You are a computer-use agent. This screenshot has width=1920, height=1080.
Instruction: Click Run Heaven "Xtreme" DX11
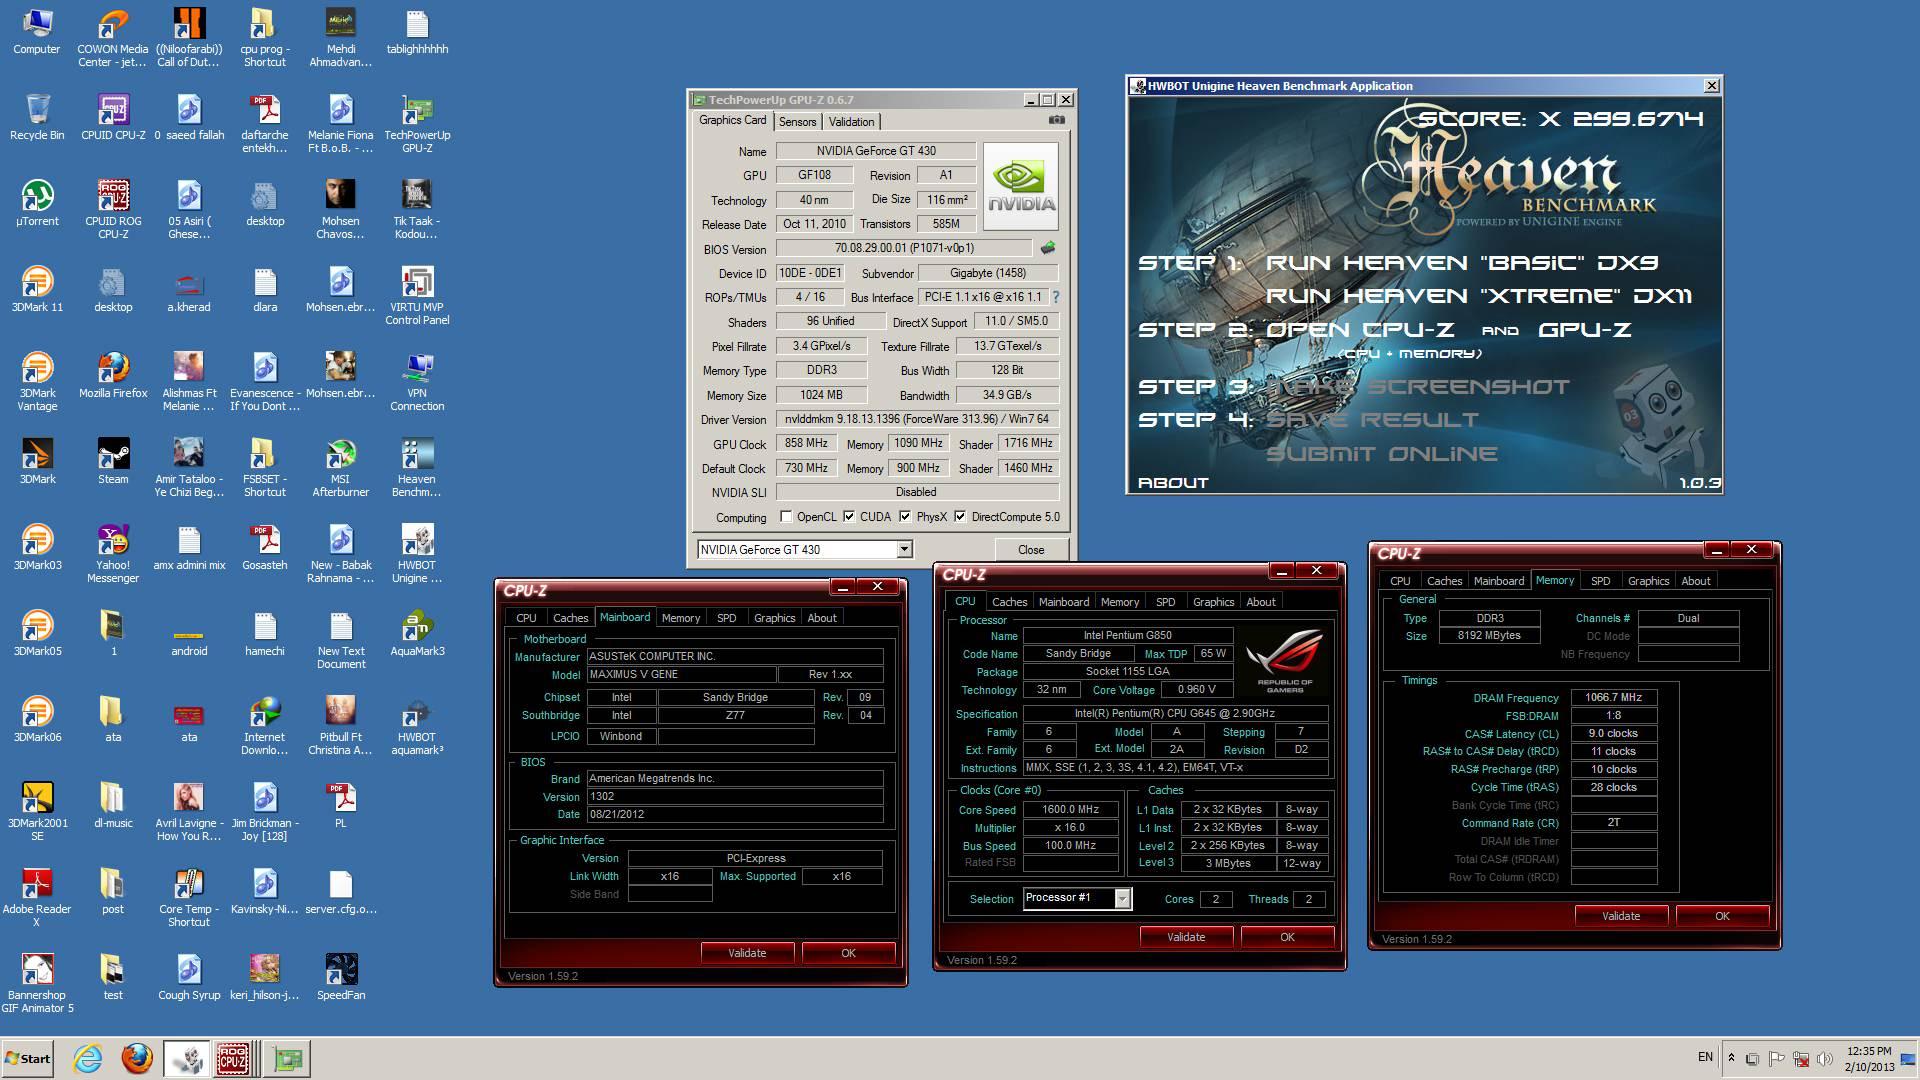(1479, 296)
